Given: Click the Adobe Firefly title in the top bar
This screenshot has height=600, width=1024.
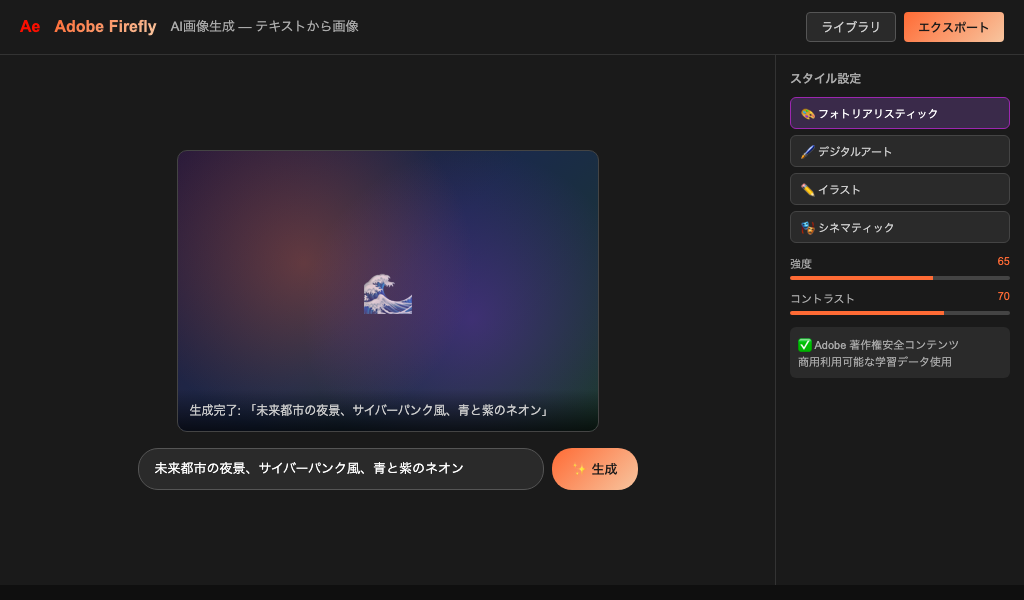Looking at the screenshot, I should point(105,27).
